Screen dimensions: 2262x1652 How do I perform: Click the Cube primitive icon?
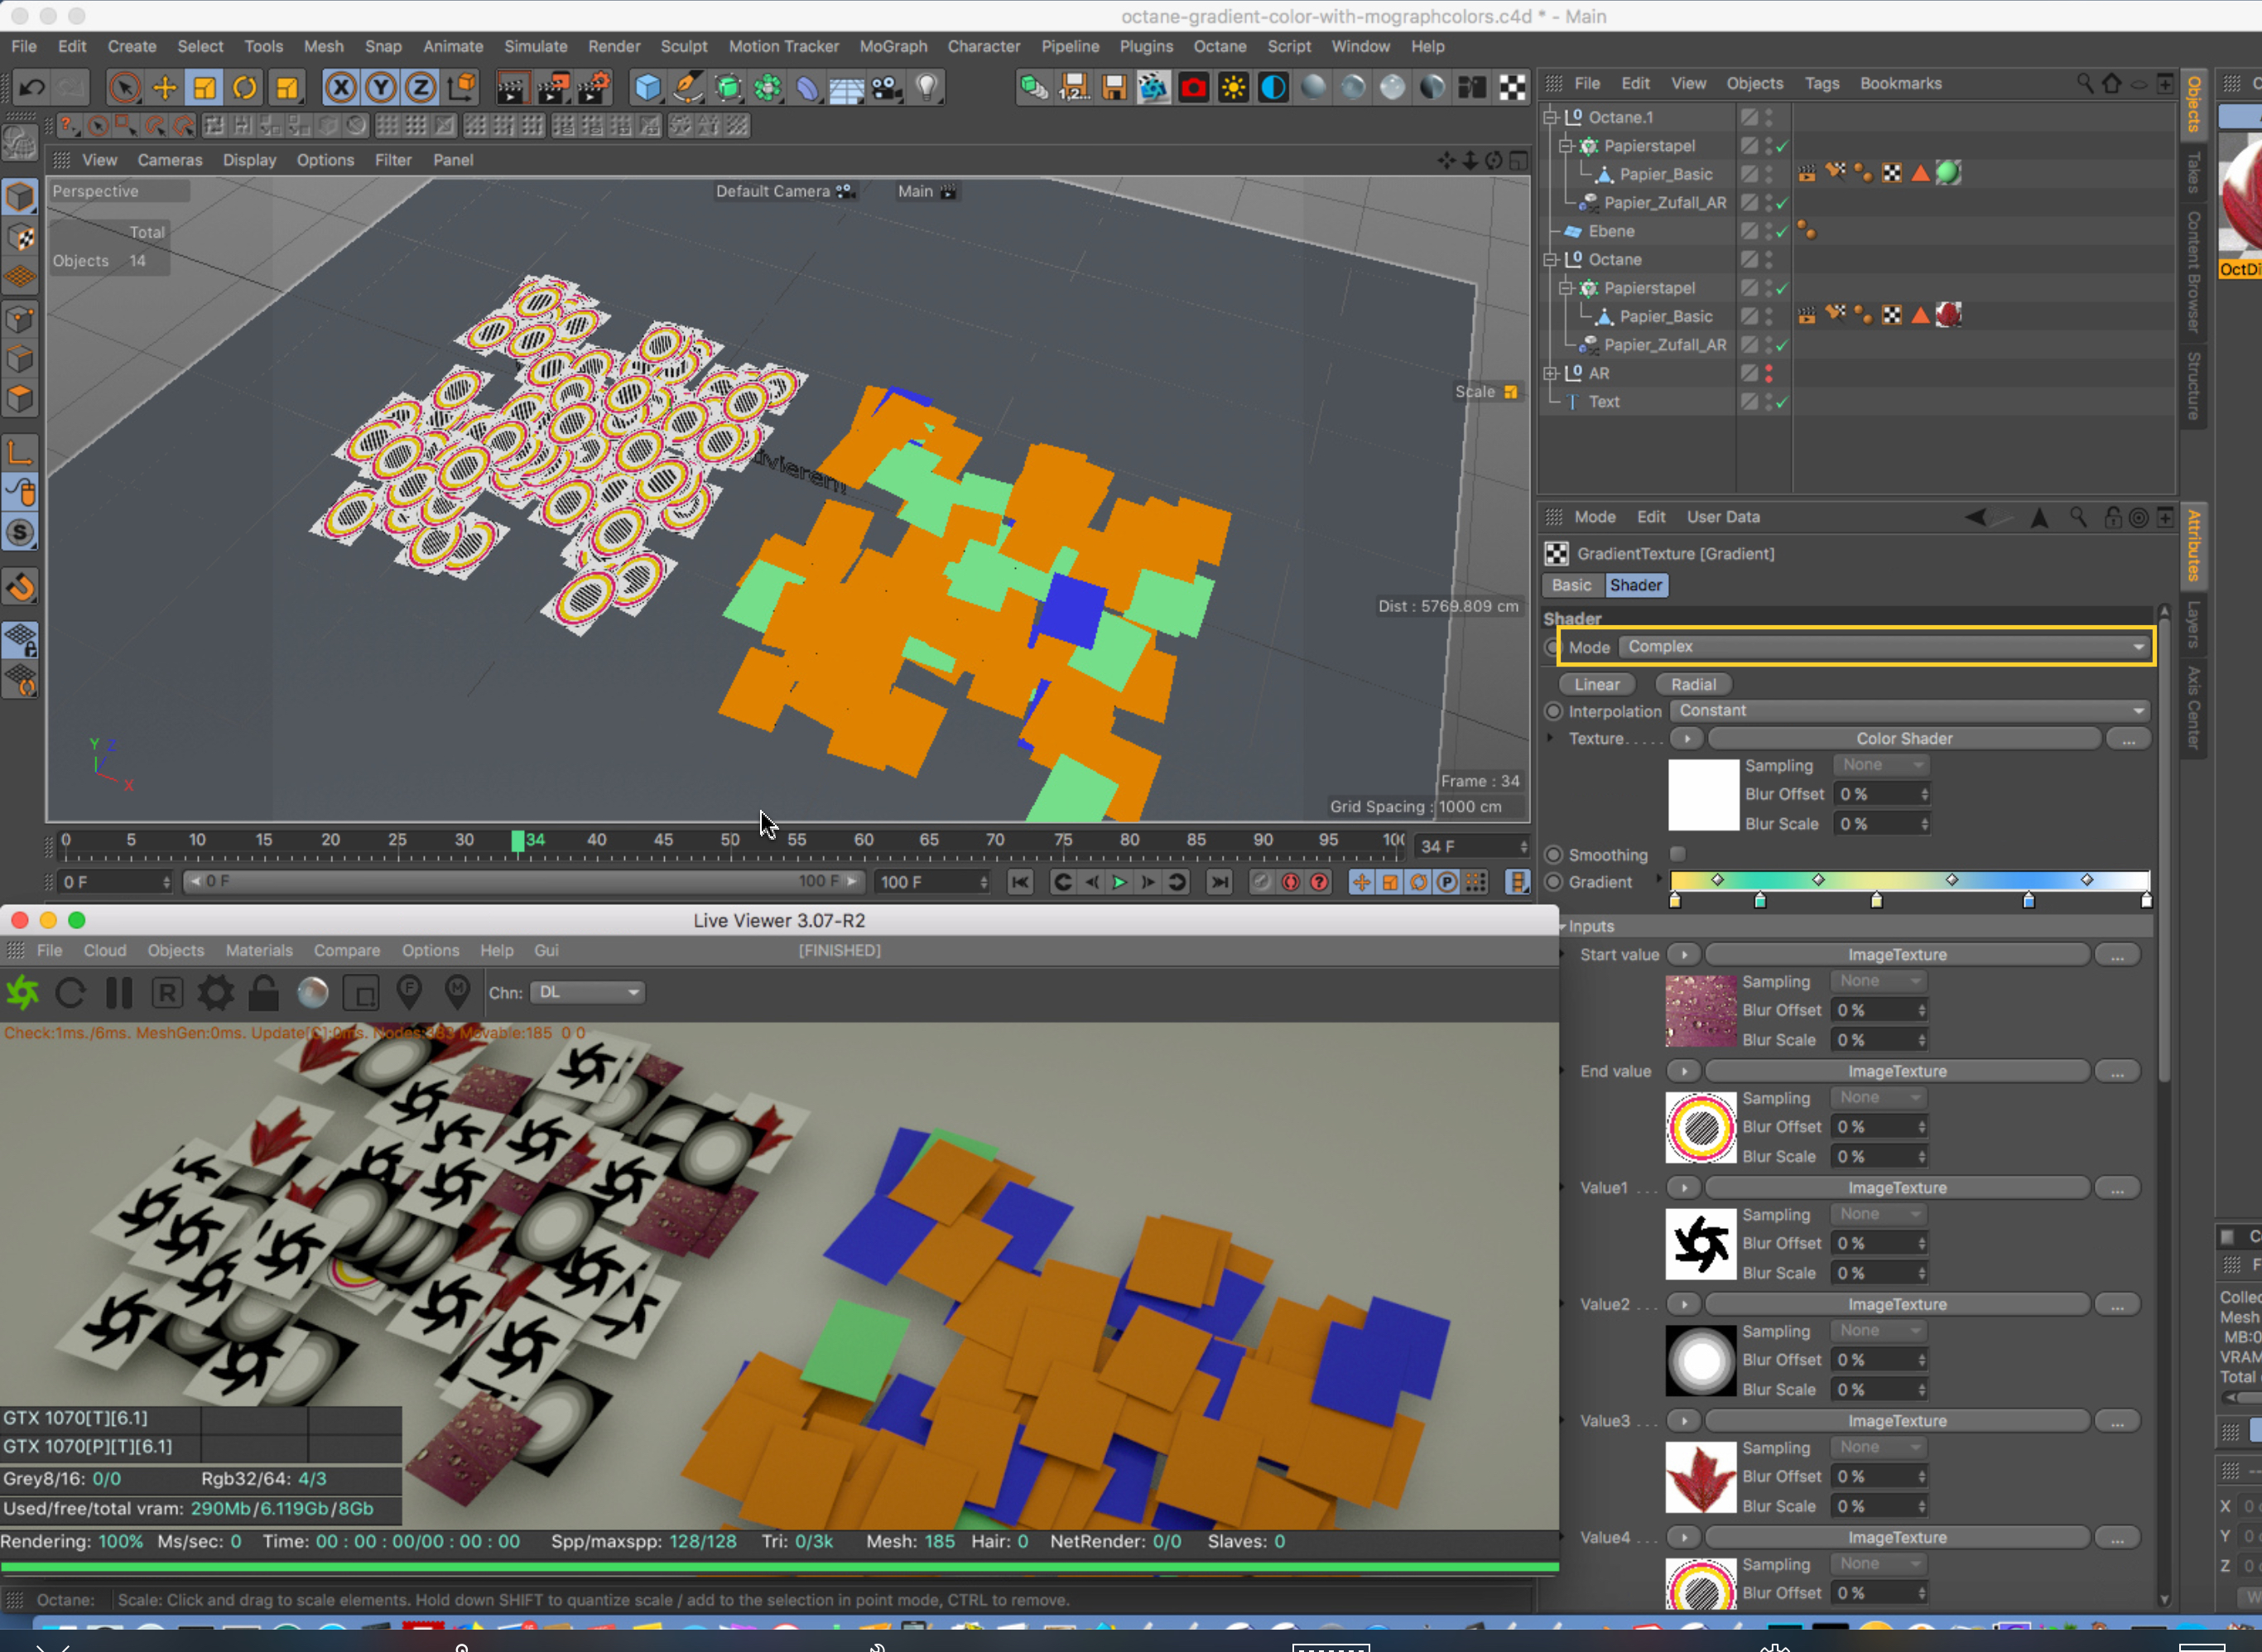click(x=647, y=88)
